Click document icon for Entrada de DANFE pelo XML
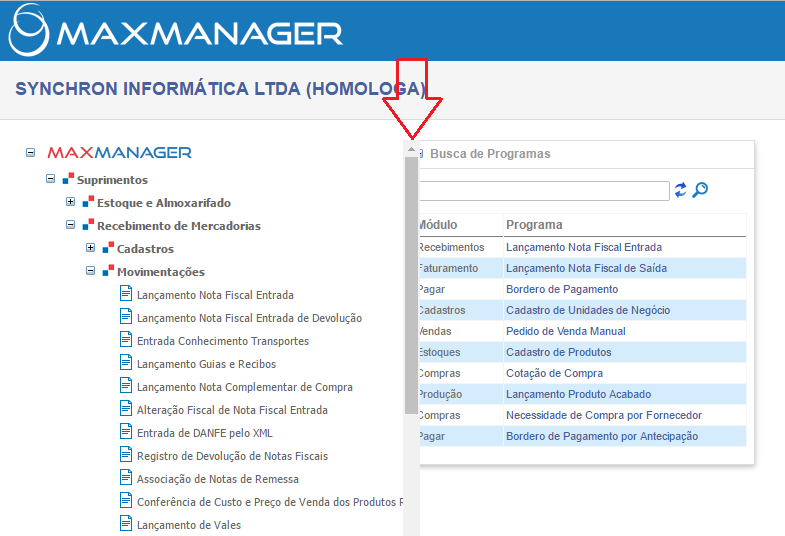The image size is (785, 536). 126,431
